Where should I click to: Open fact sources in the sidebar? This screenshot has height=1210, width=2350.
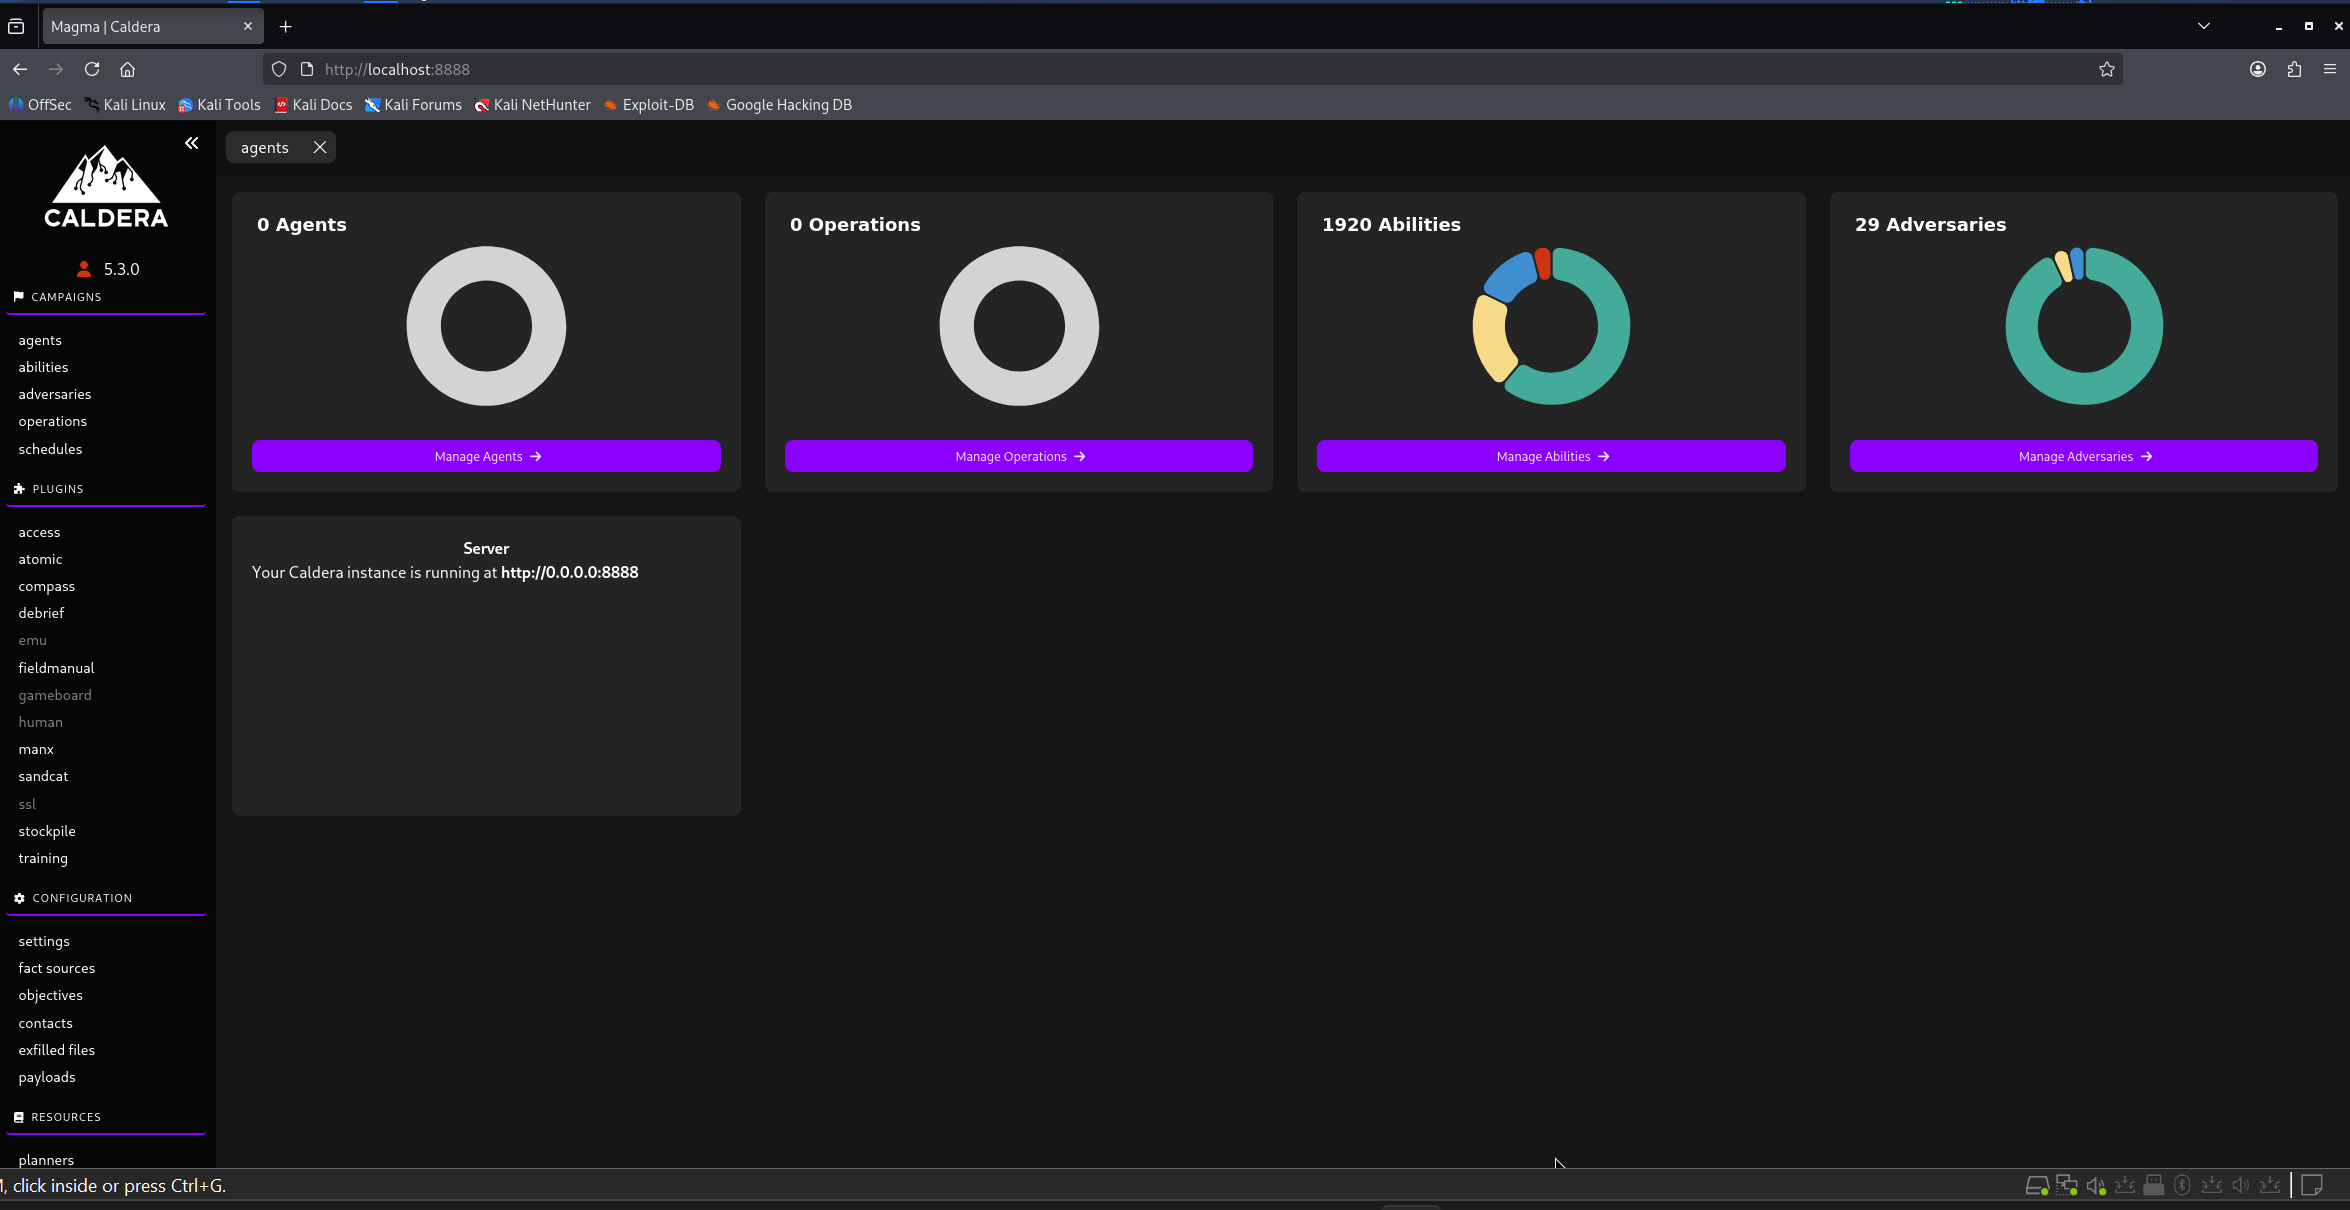coord(57,969)
